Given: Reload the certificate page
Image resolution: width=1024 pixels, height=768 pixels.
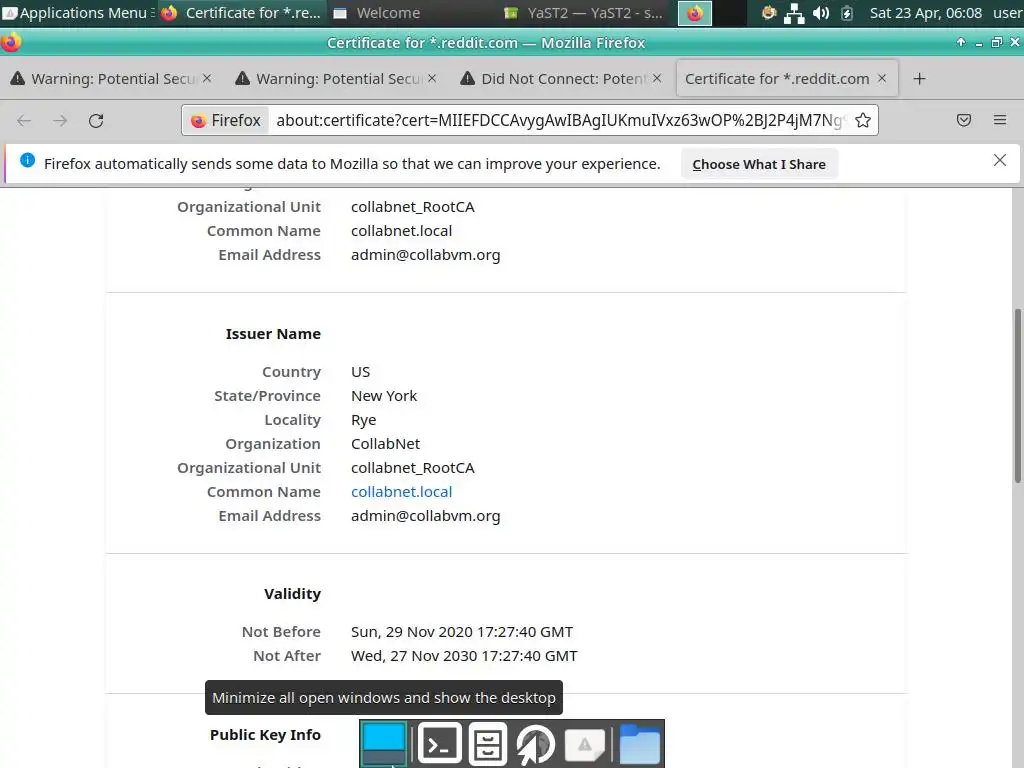Looking at the screenshot, I should [96, 120].
